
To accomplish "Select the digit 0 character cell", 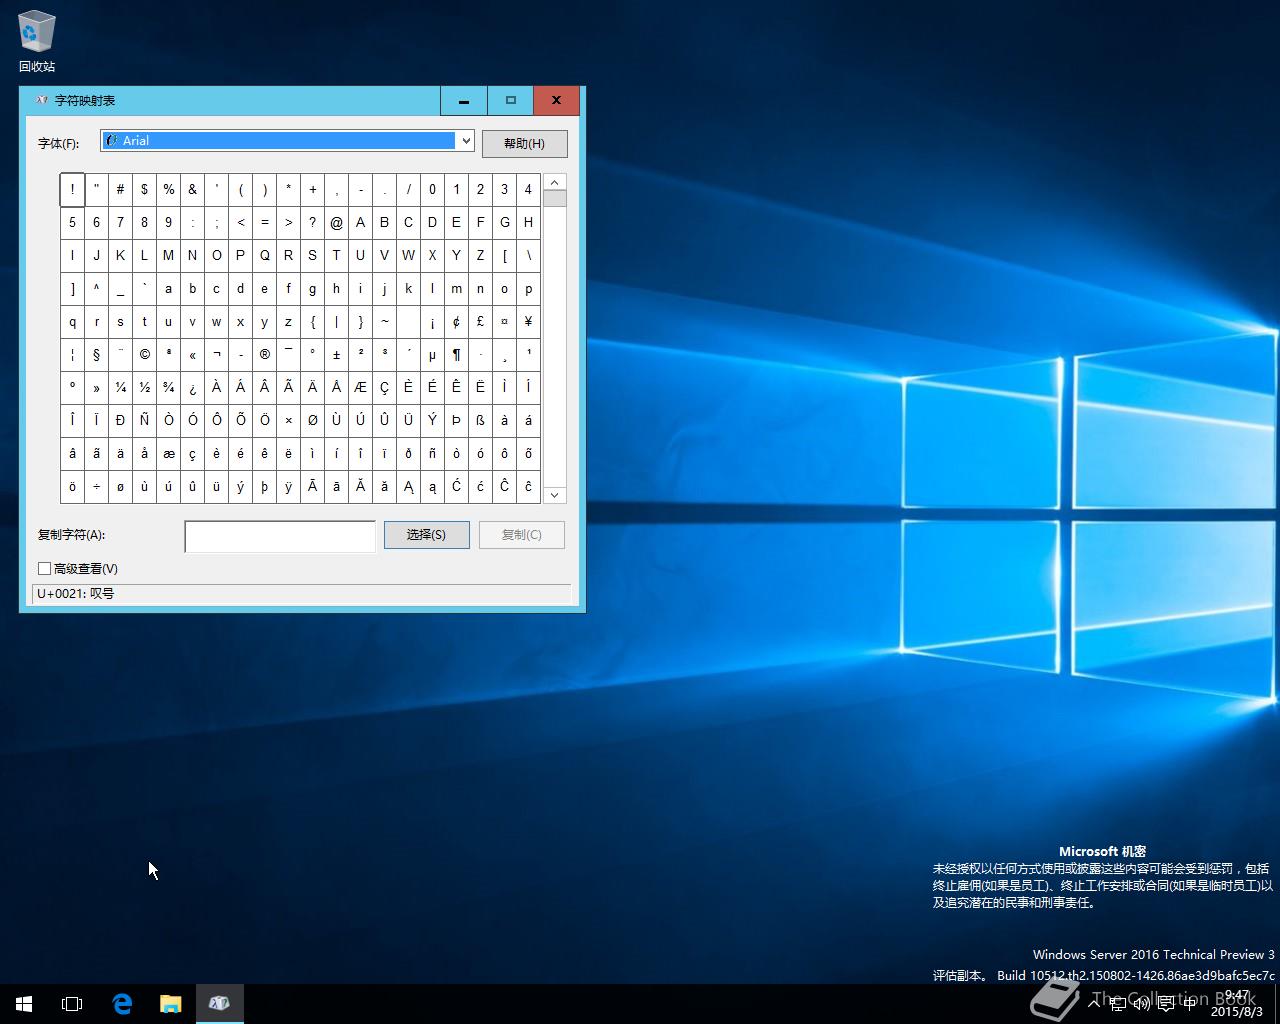I will 432,189.
